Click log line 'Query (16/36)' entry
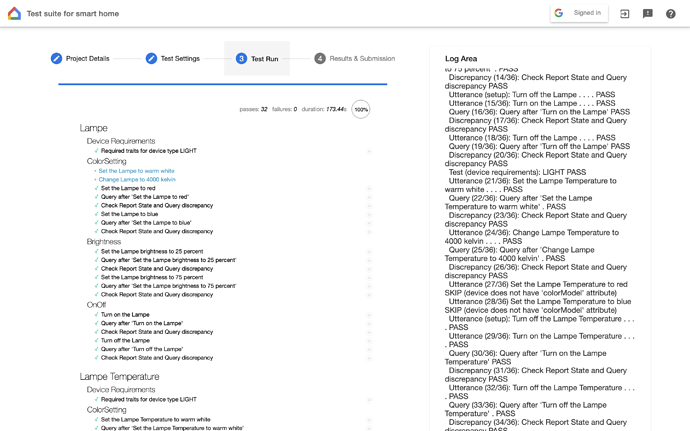 540,112
